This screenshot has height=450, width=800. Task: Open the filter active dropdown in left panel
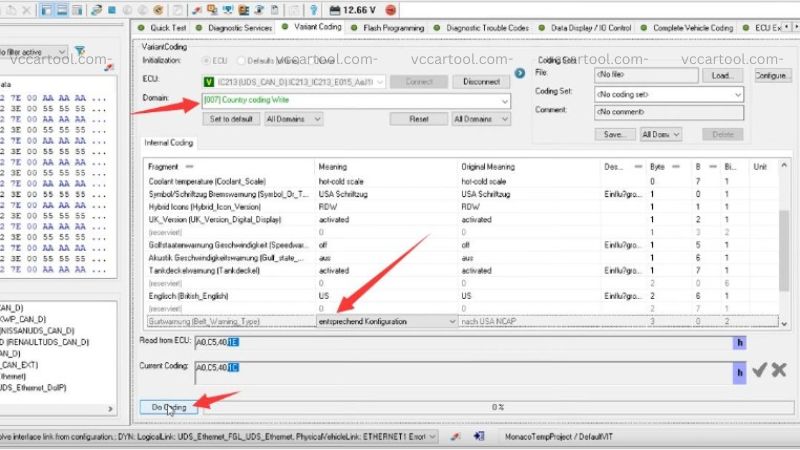(x=33, y=52)
